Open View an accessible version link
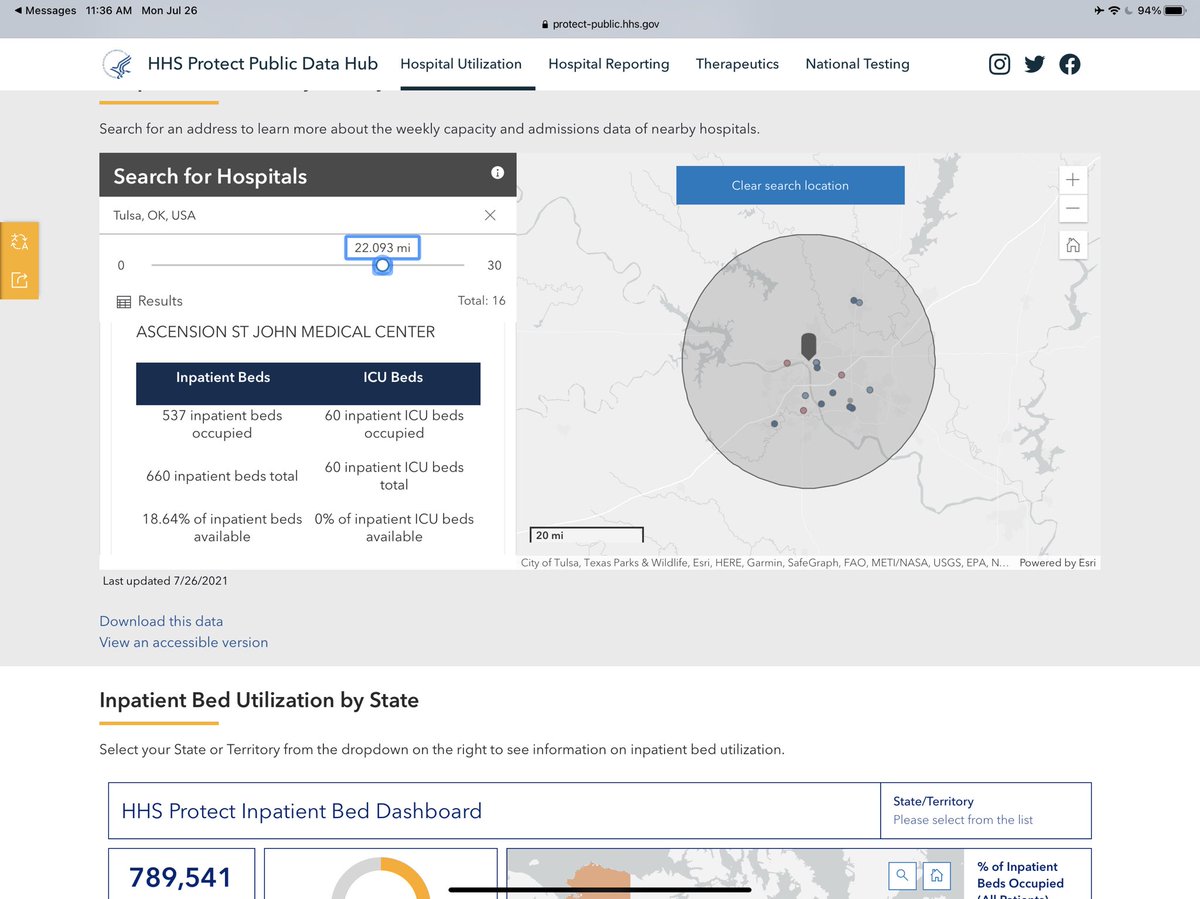This screenshot has height=899, width=1200. coord(184,642)
